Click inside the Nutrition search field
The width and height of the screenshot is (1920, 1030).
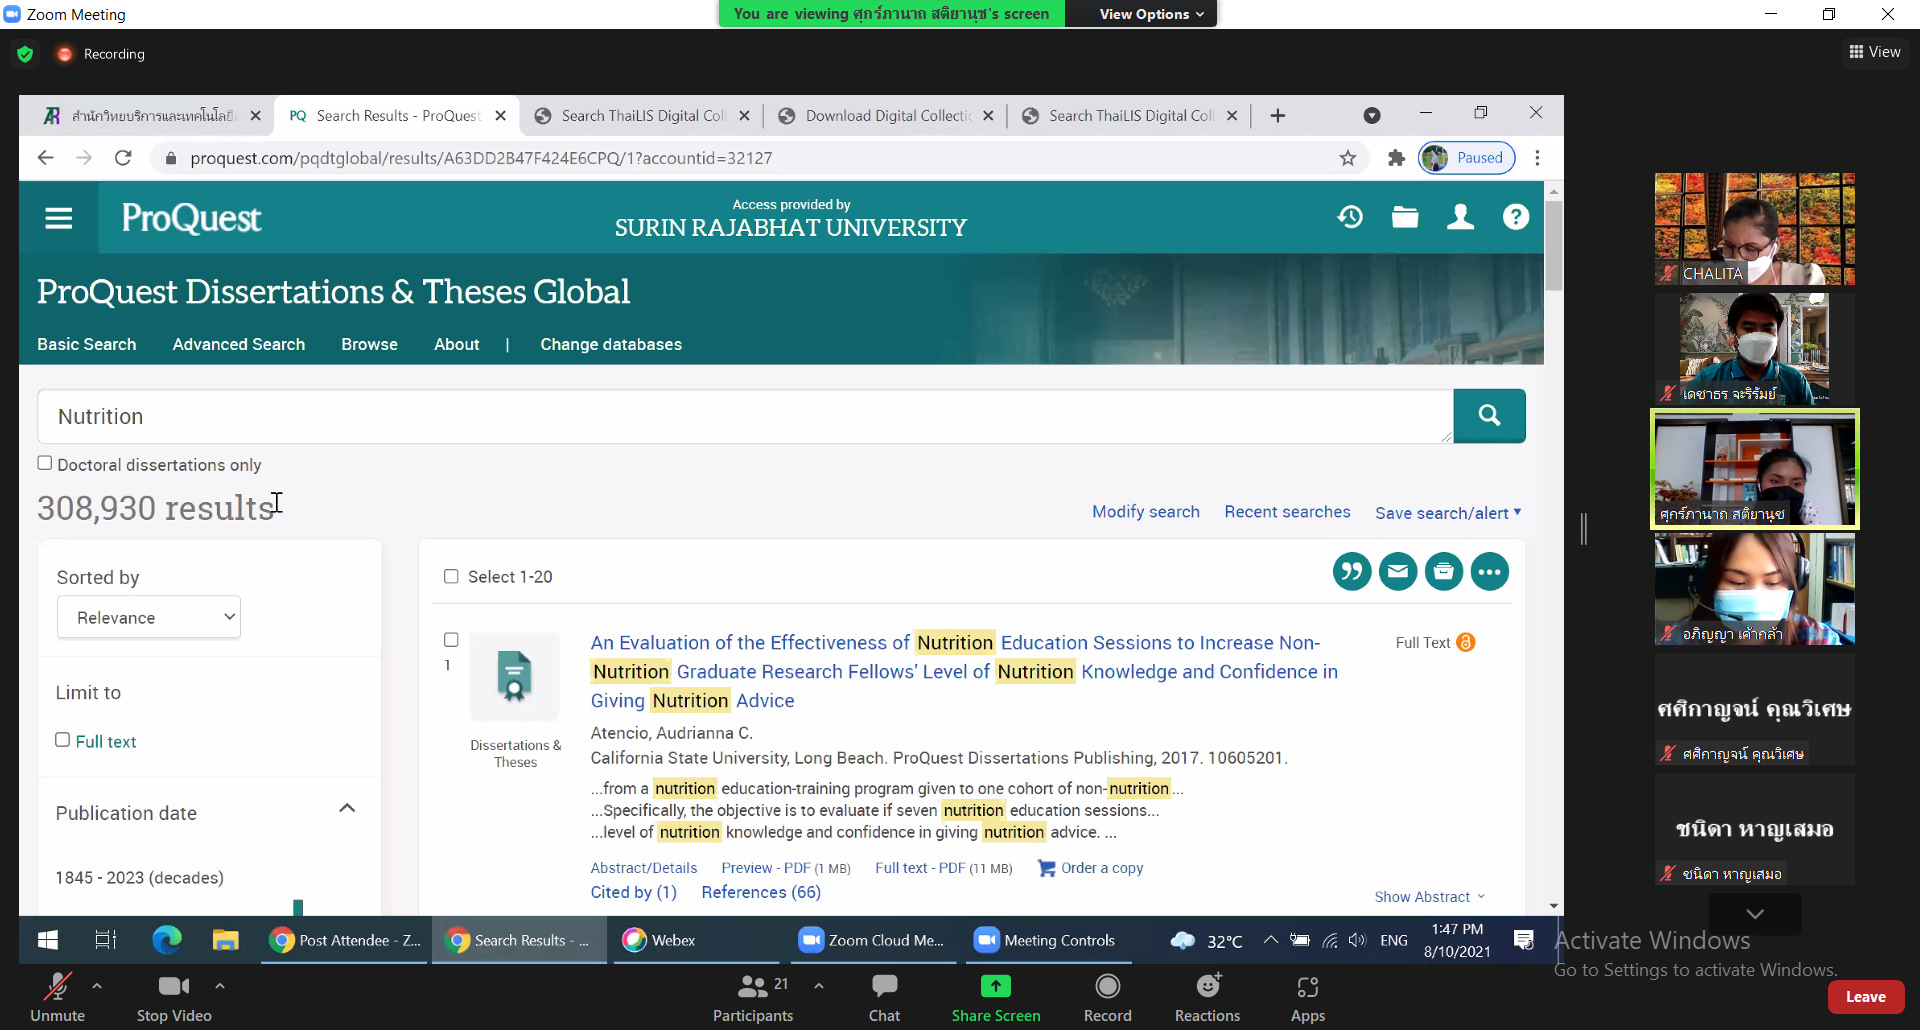click(x=740, y=417)
